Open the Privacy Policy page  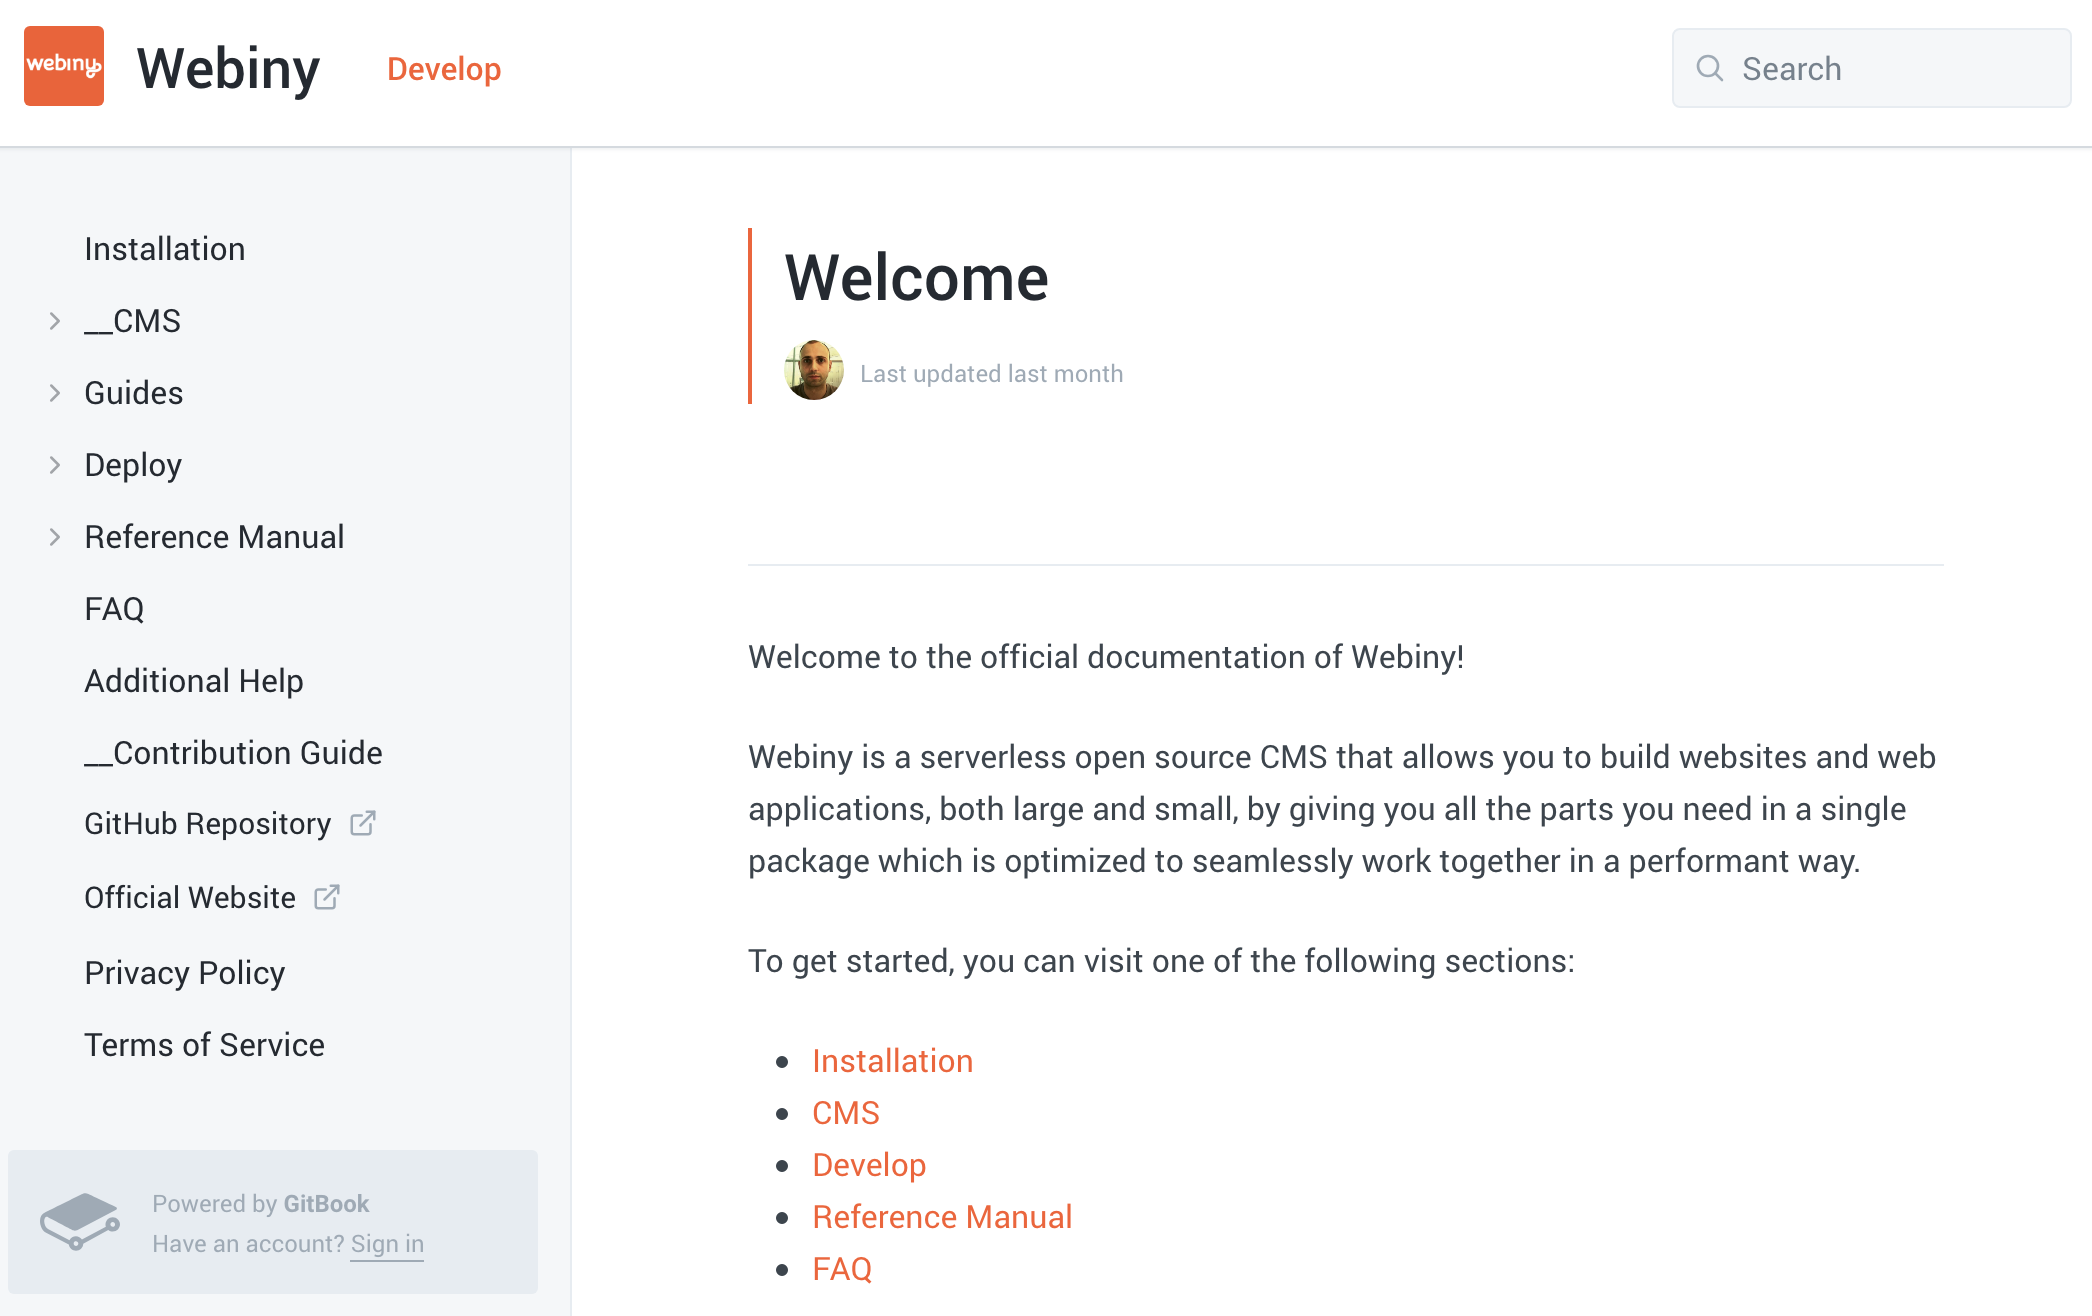point(185,973)
